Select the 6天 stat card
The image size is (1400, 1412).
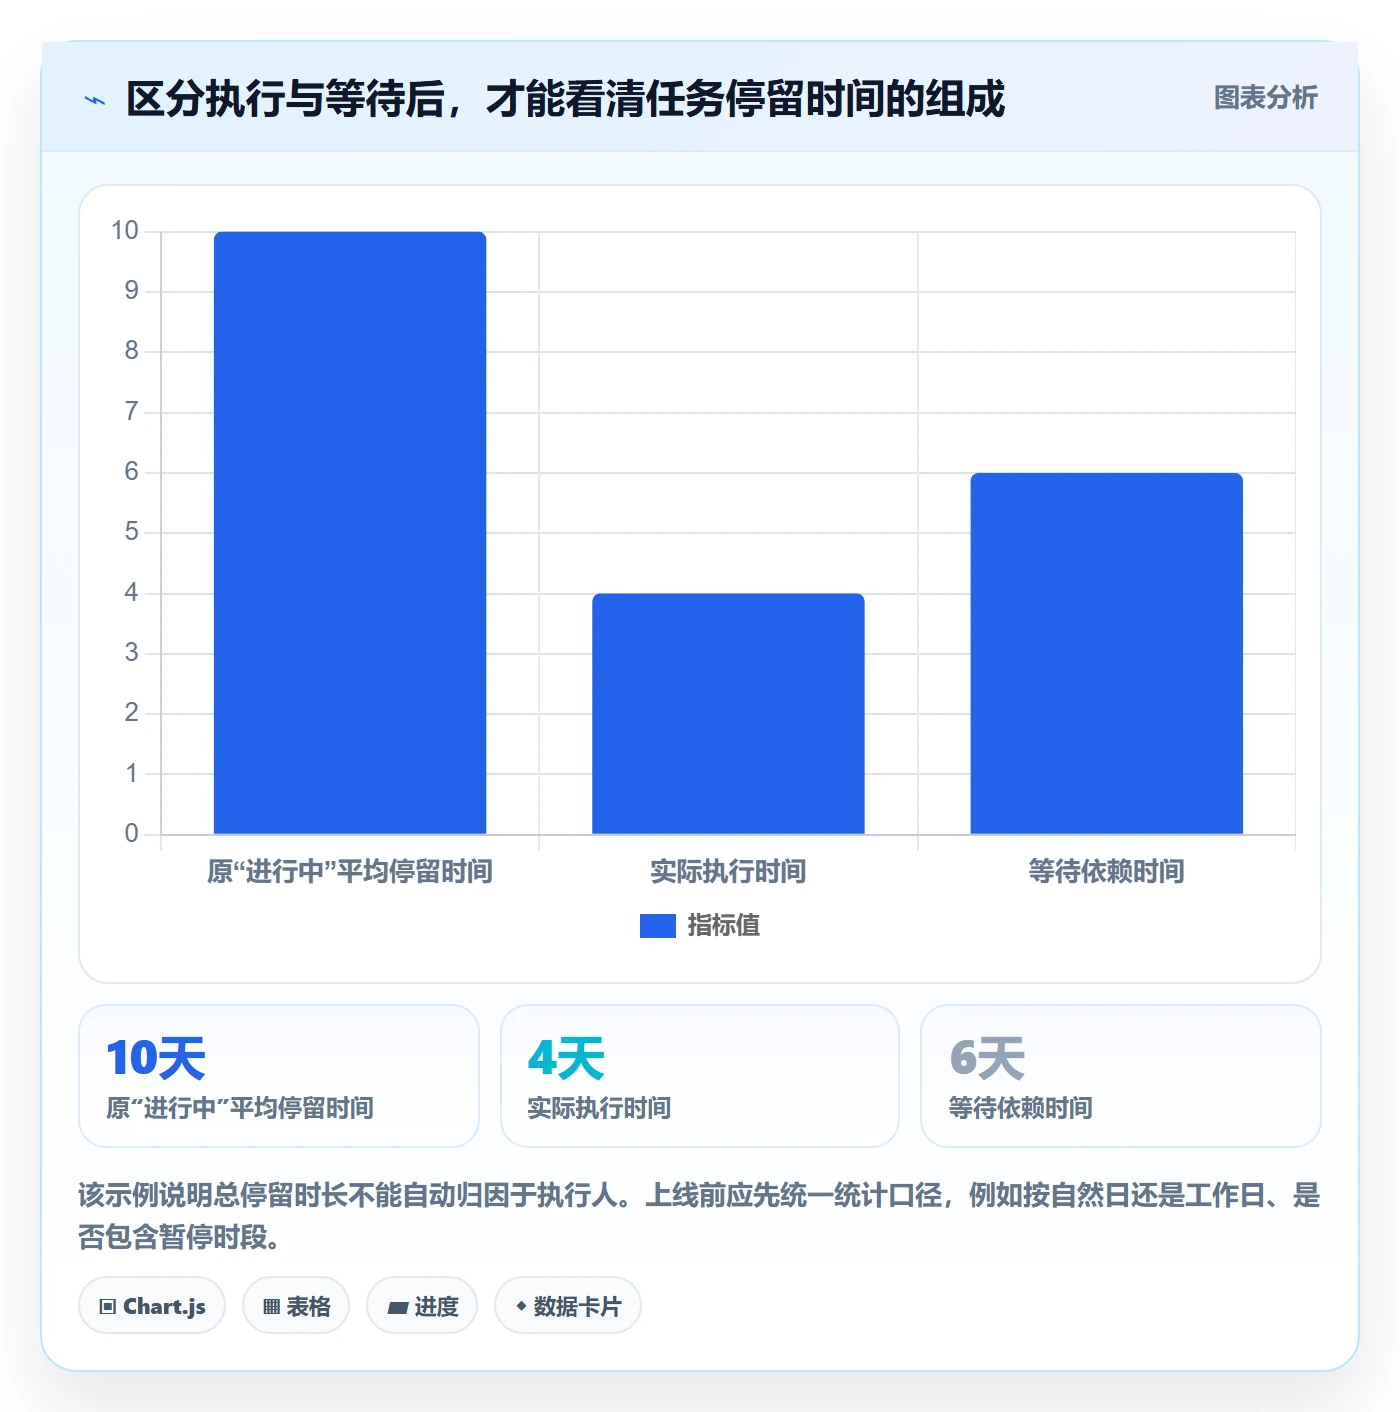tap(1121, 1076)
